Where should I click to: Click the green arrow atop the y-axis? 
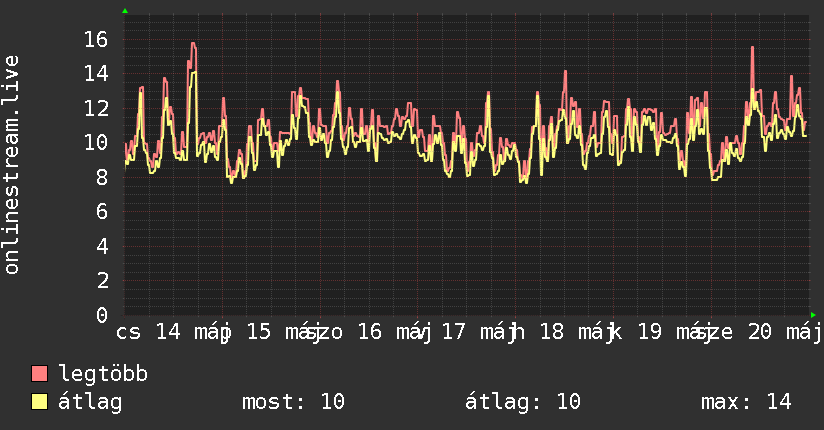click(125, 11)
